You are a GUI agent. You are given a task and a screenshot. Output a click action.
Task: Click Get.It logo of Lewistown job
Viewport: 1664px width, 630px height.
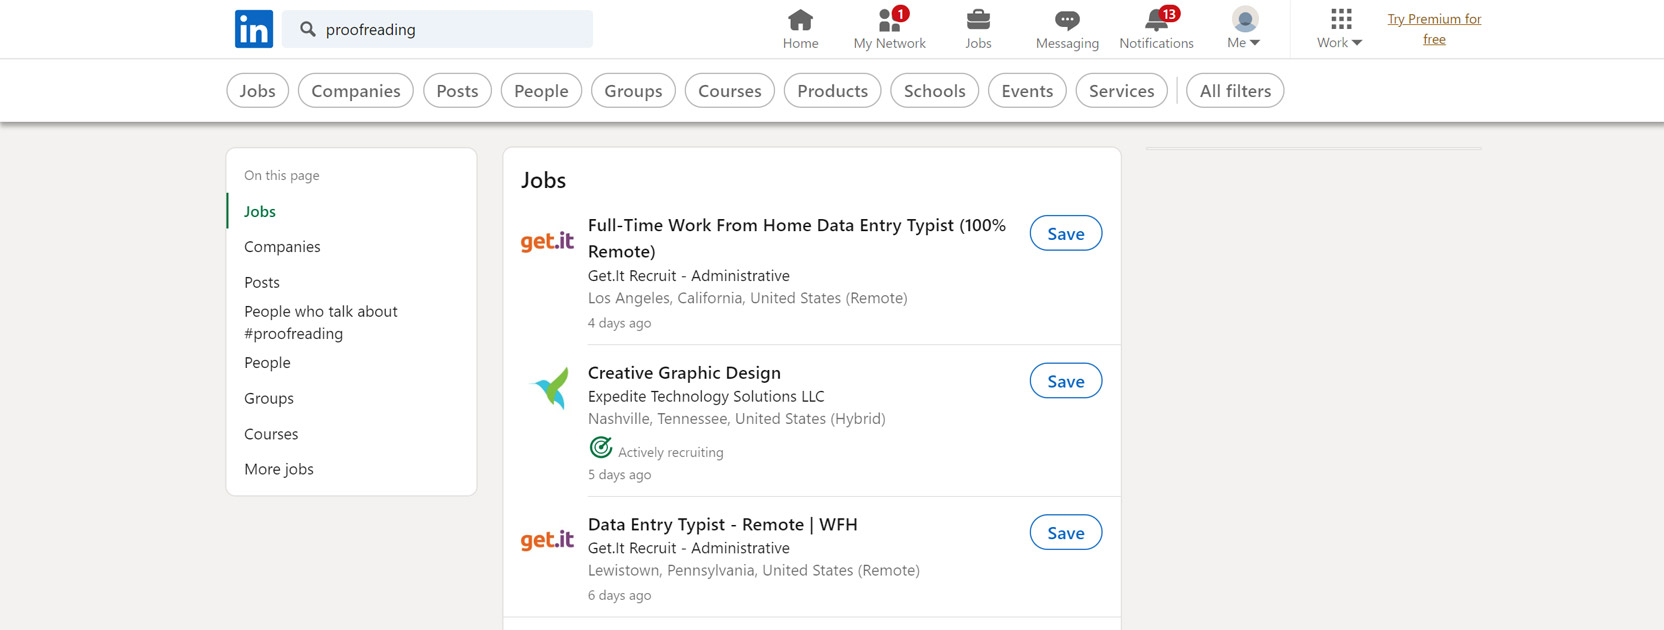tap(547, 540)
